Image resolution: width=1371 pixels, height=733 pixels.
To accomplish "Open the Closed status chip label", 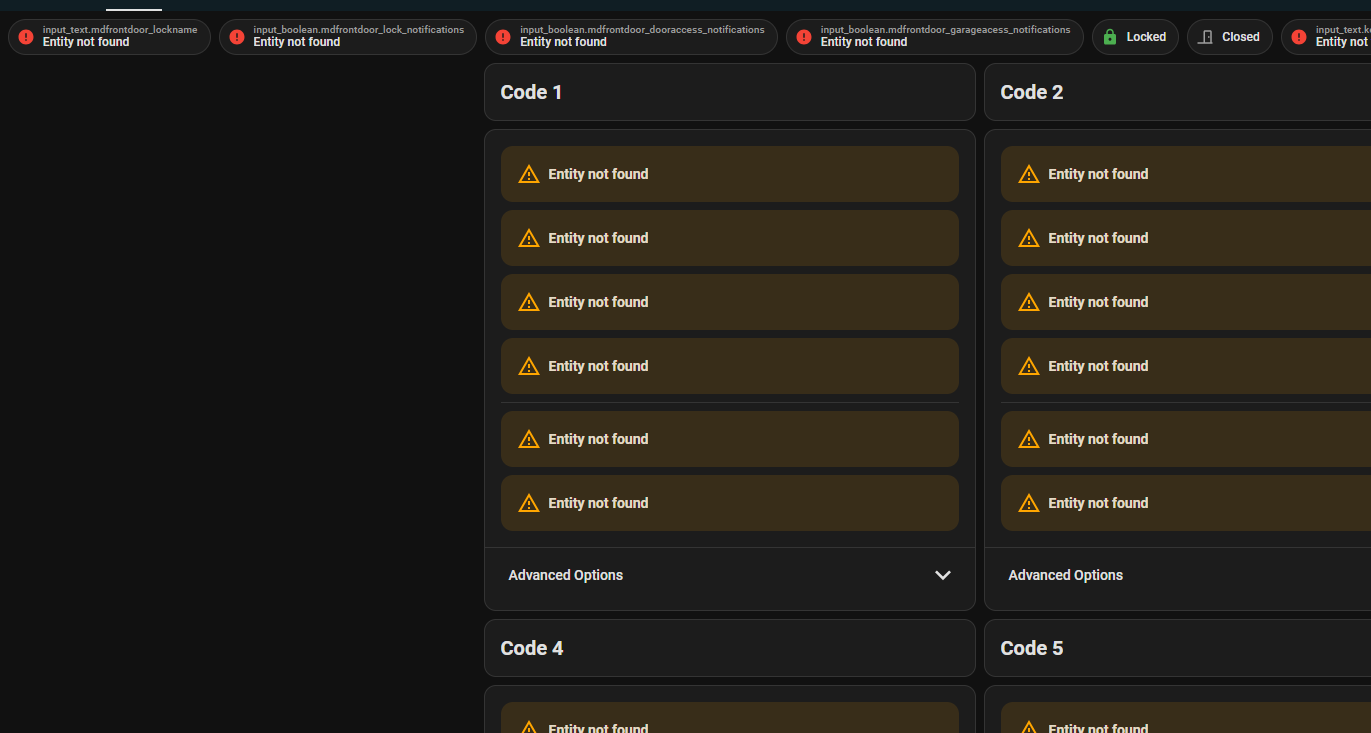I will point(1240,37).
